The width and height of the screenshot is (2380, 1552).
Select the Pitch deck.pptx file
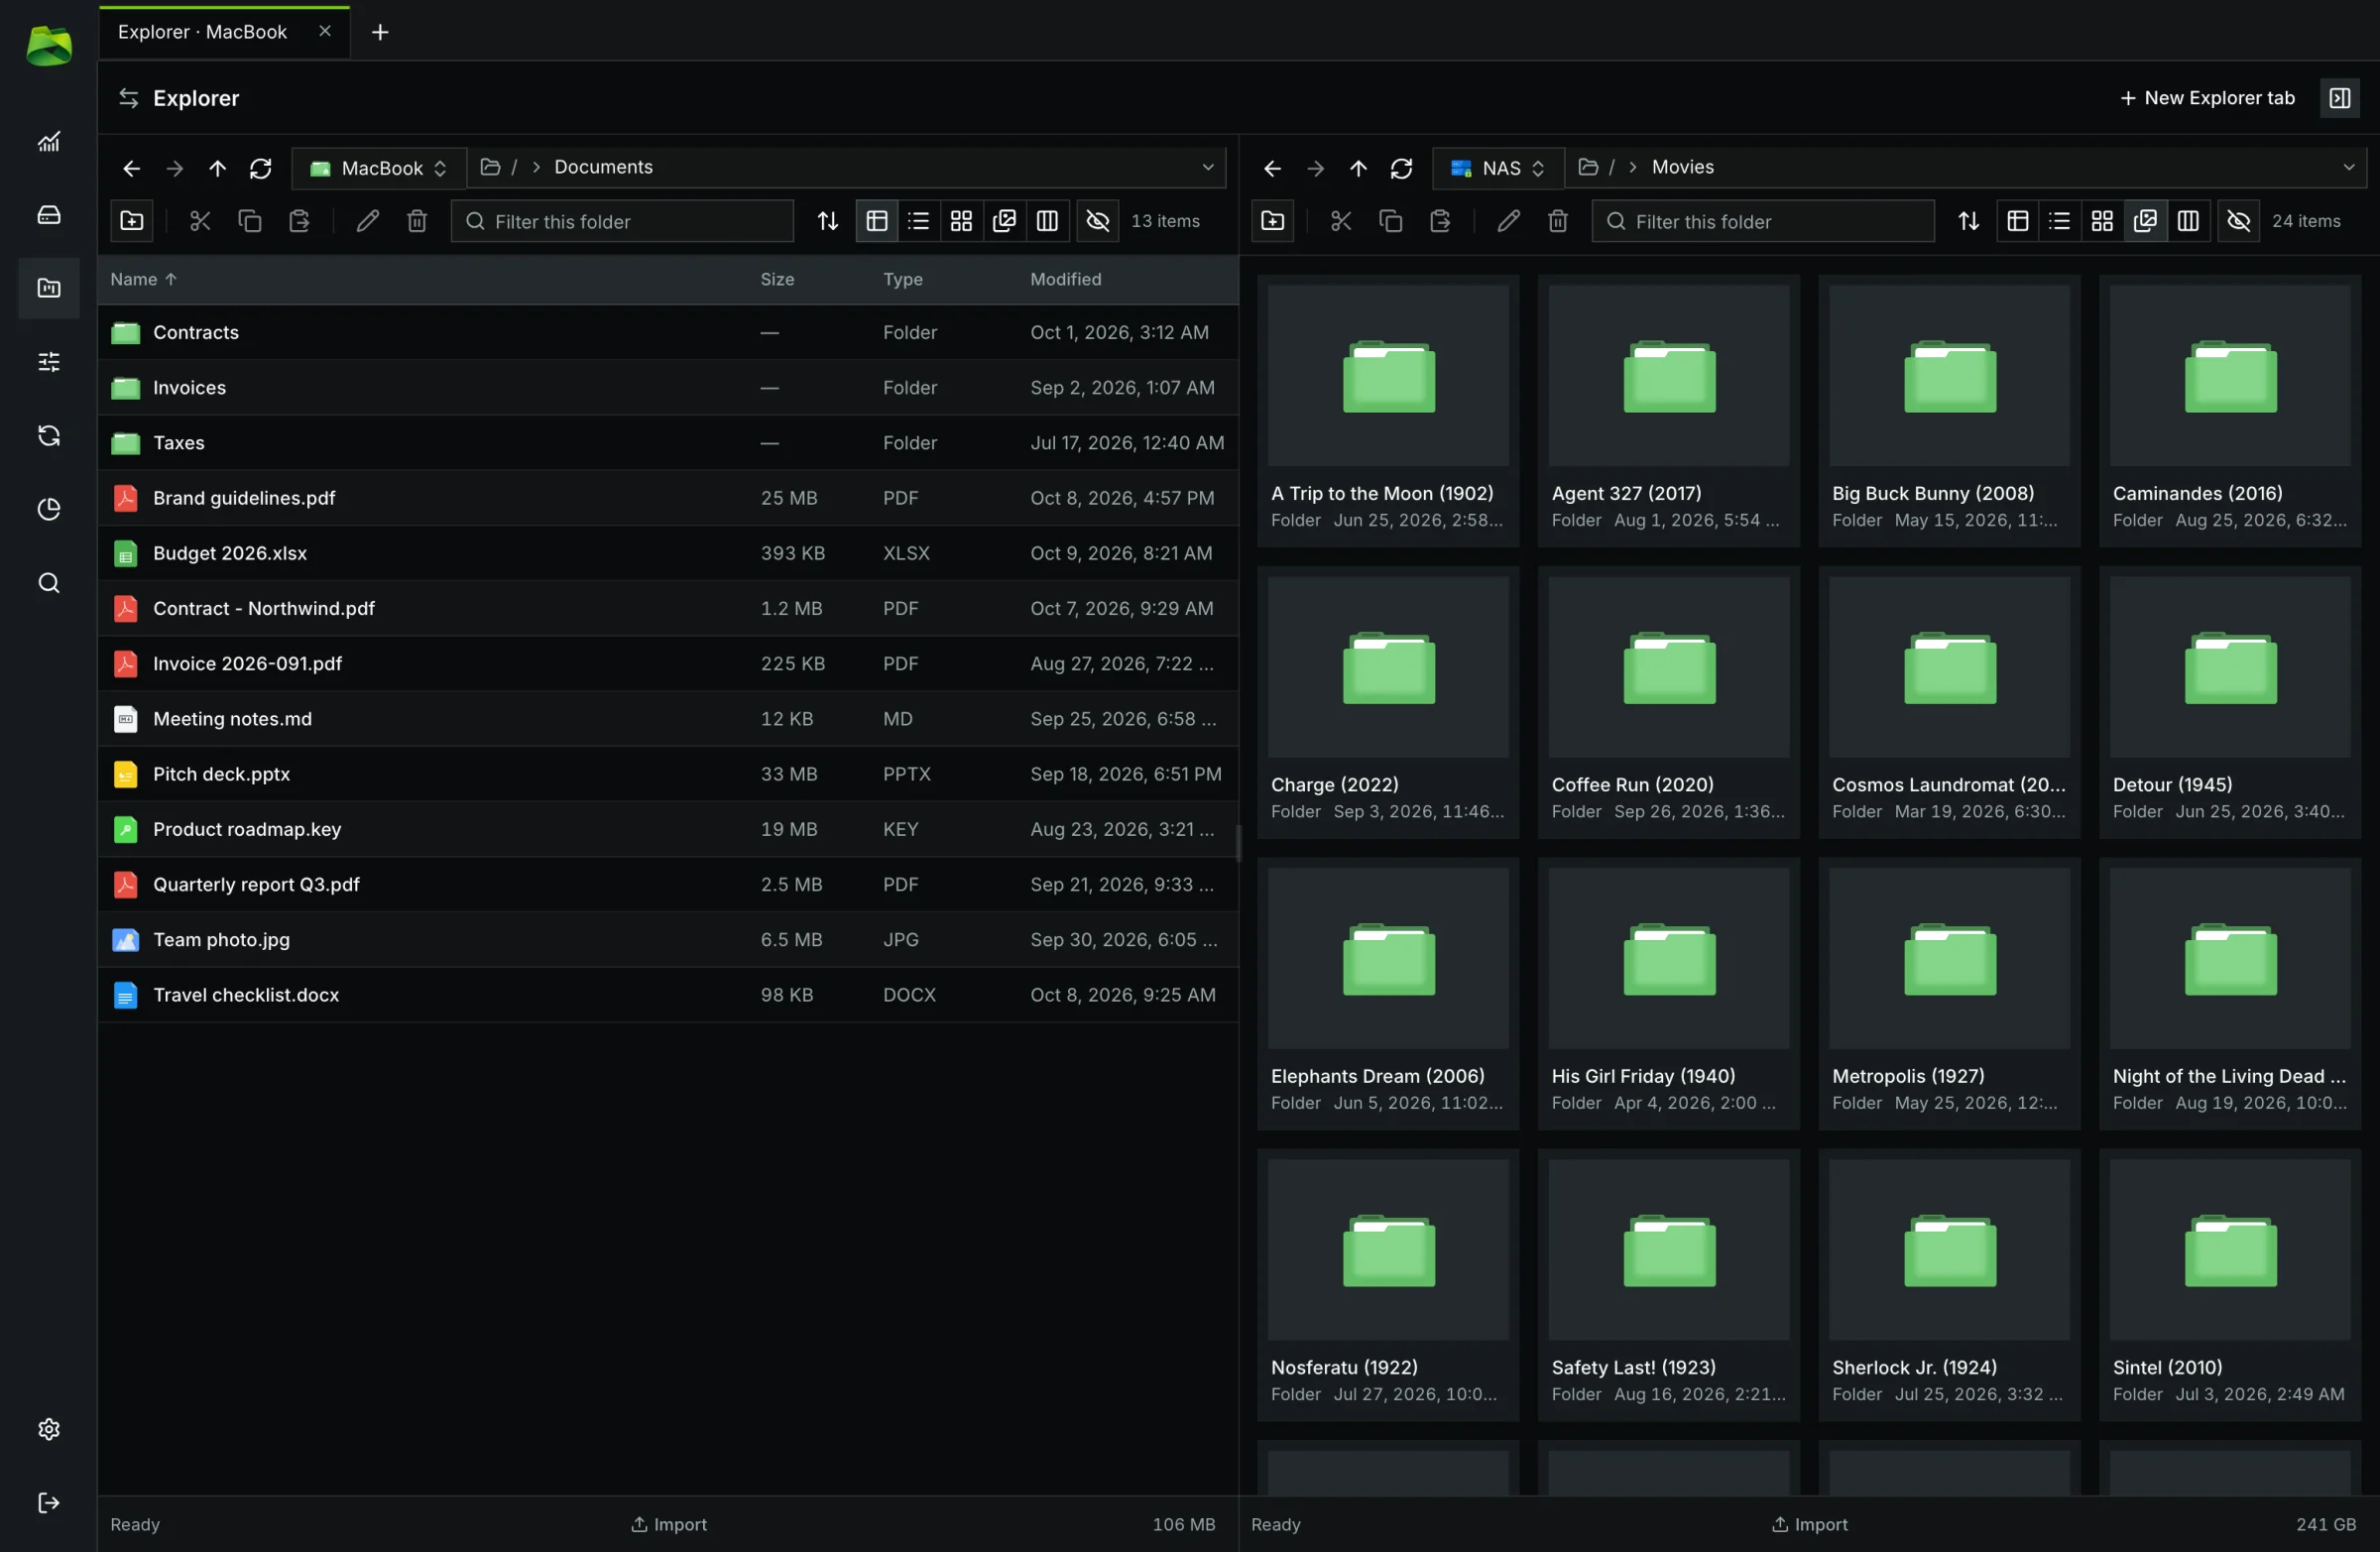[x=668, y=774]
